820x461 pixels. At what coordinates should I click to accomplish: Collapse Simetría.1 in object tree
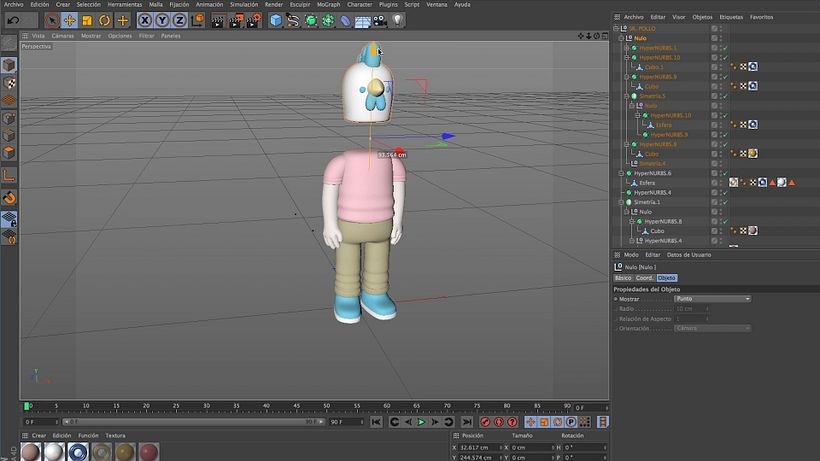pos(621,202)
